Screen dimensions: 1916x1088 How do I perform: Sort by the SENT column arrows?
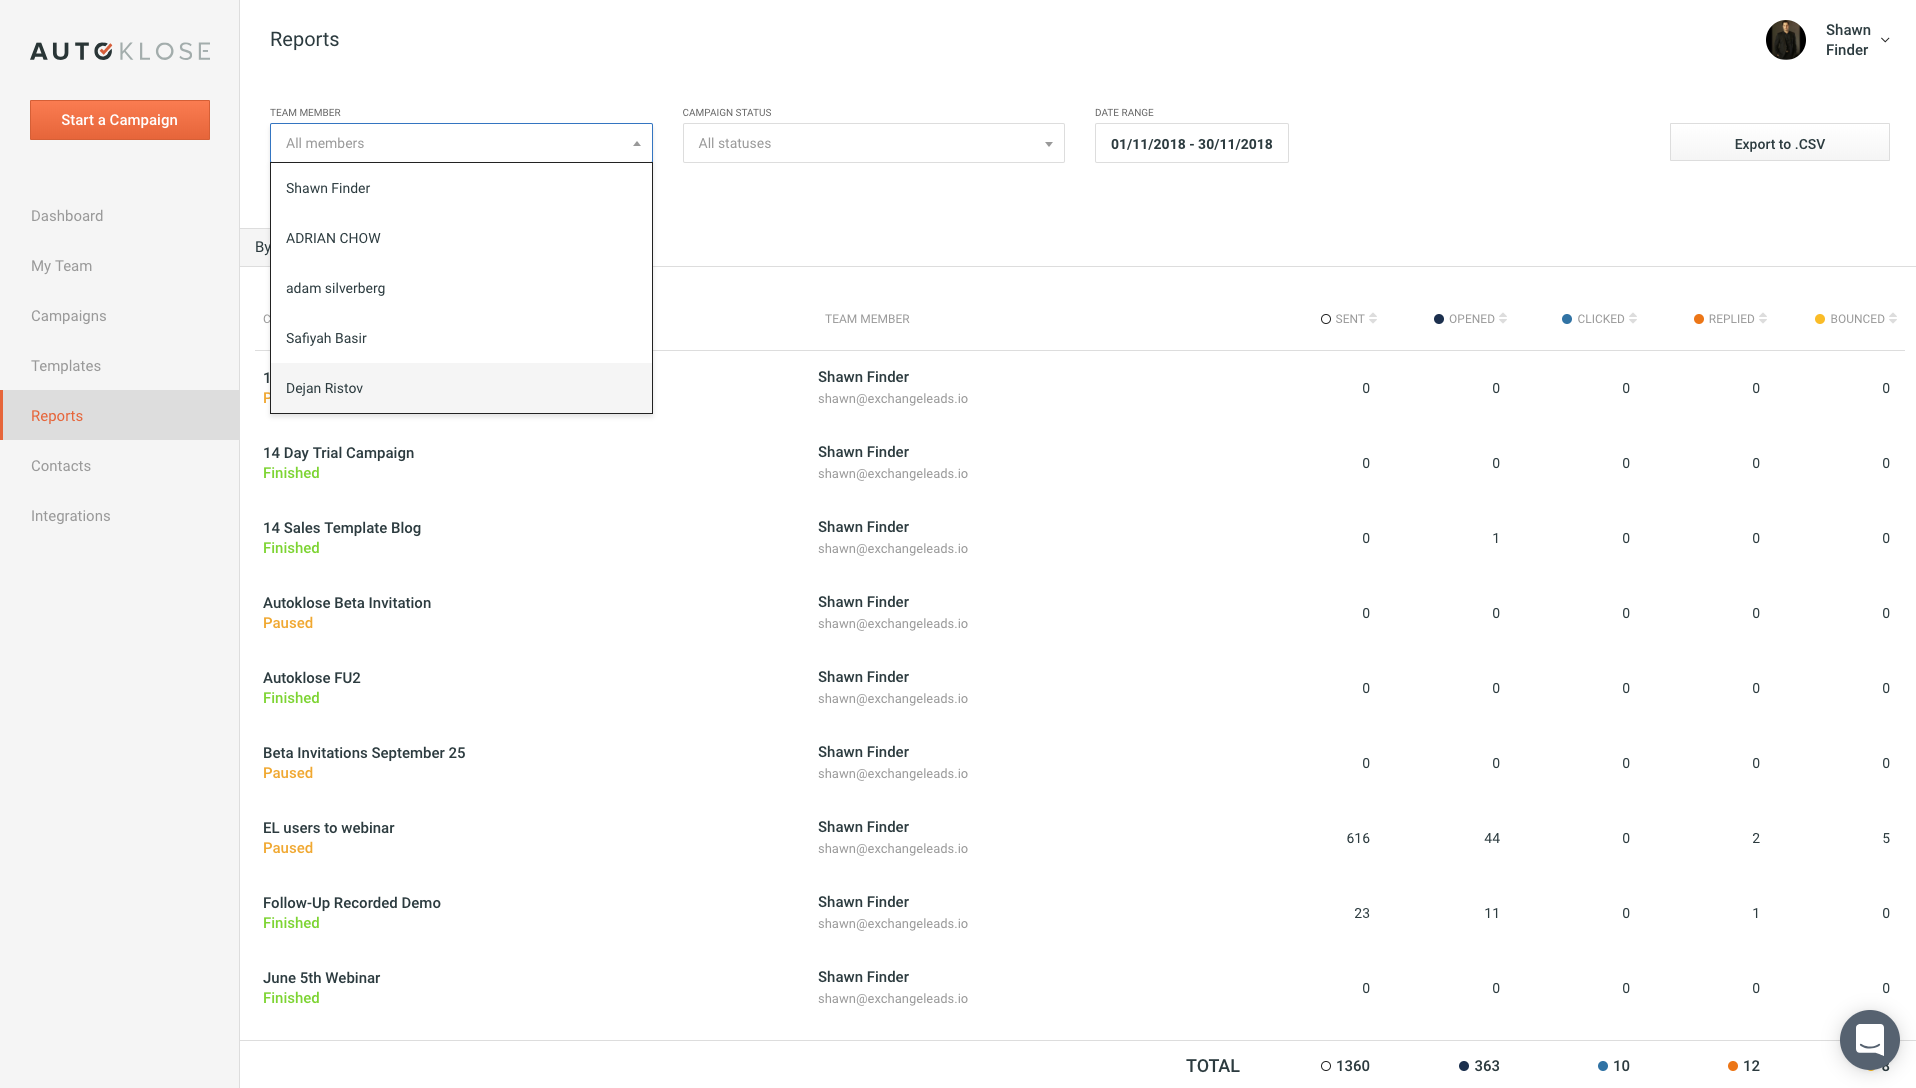click(x=1373, y=319)
